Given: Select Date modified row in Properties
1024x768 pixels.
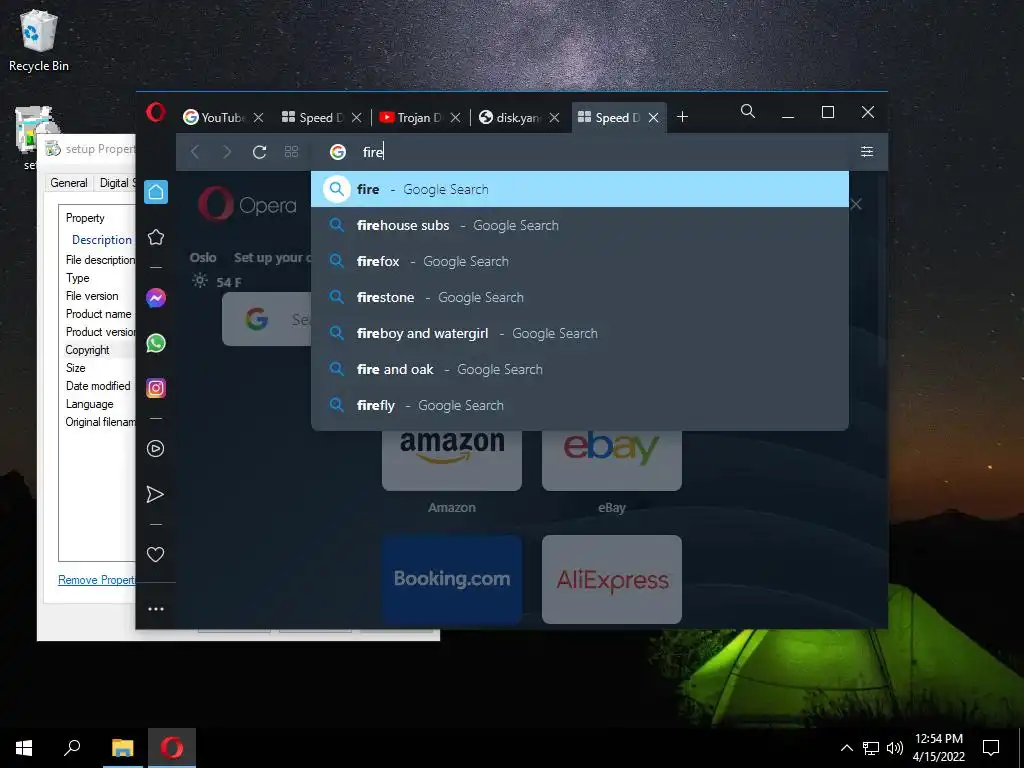Looking at the screenshot, I should [x=98, y=386].
